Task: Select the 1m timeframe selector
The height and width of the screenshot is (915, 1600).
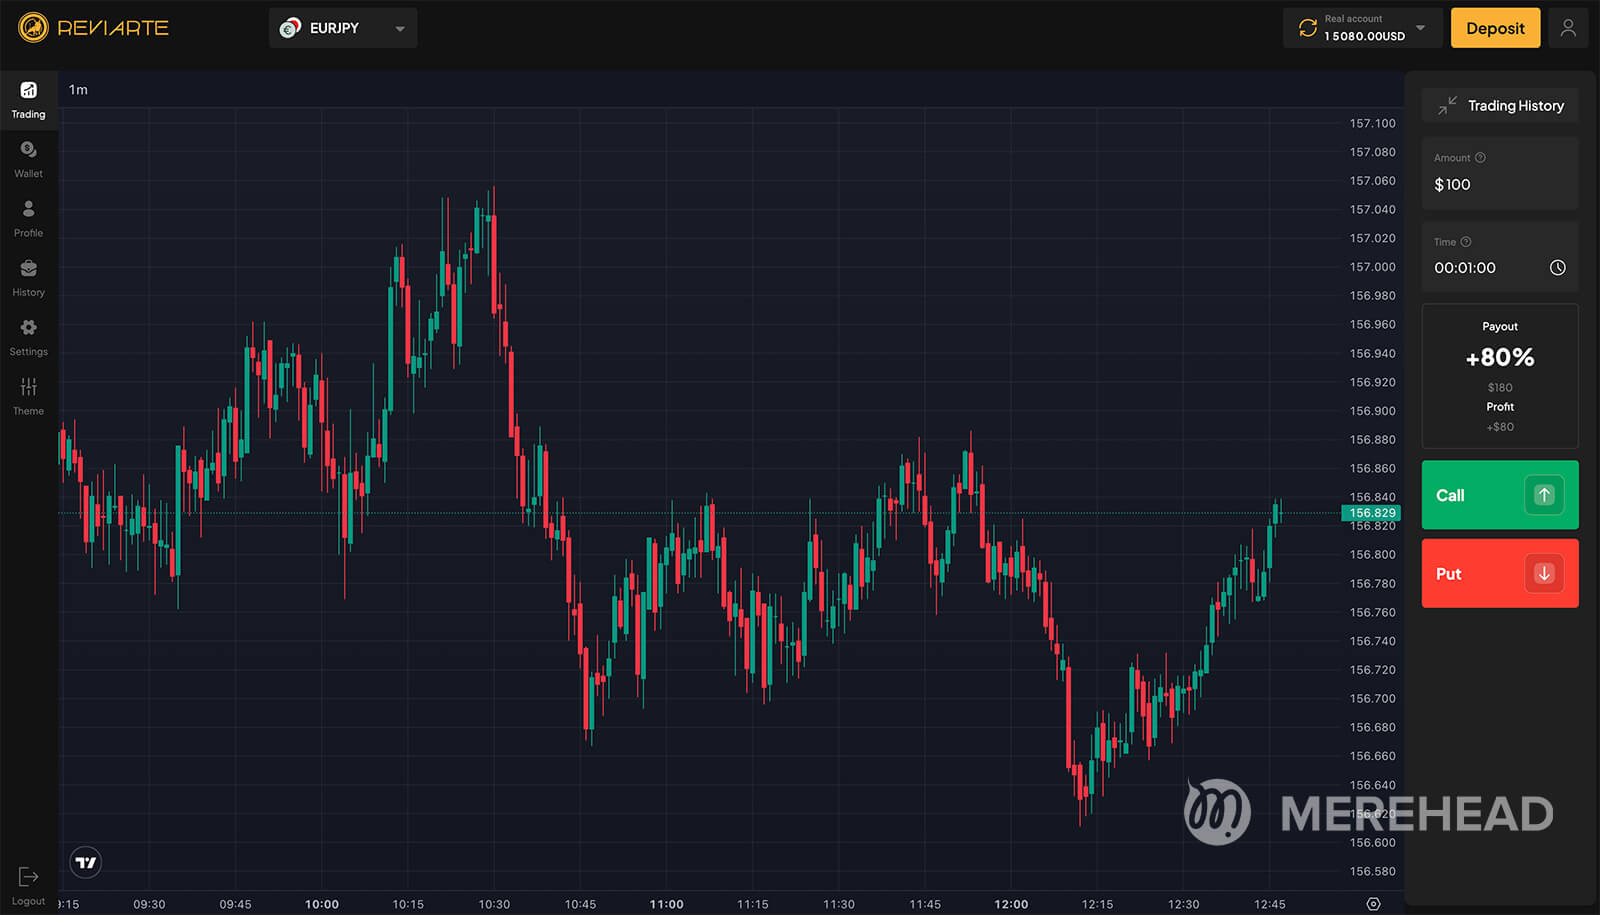Action: pyautogui.click(x=78, y=90)
